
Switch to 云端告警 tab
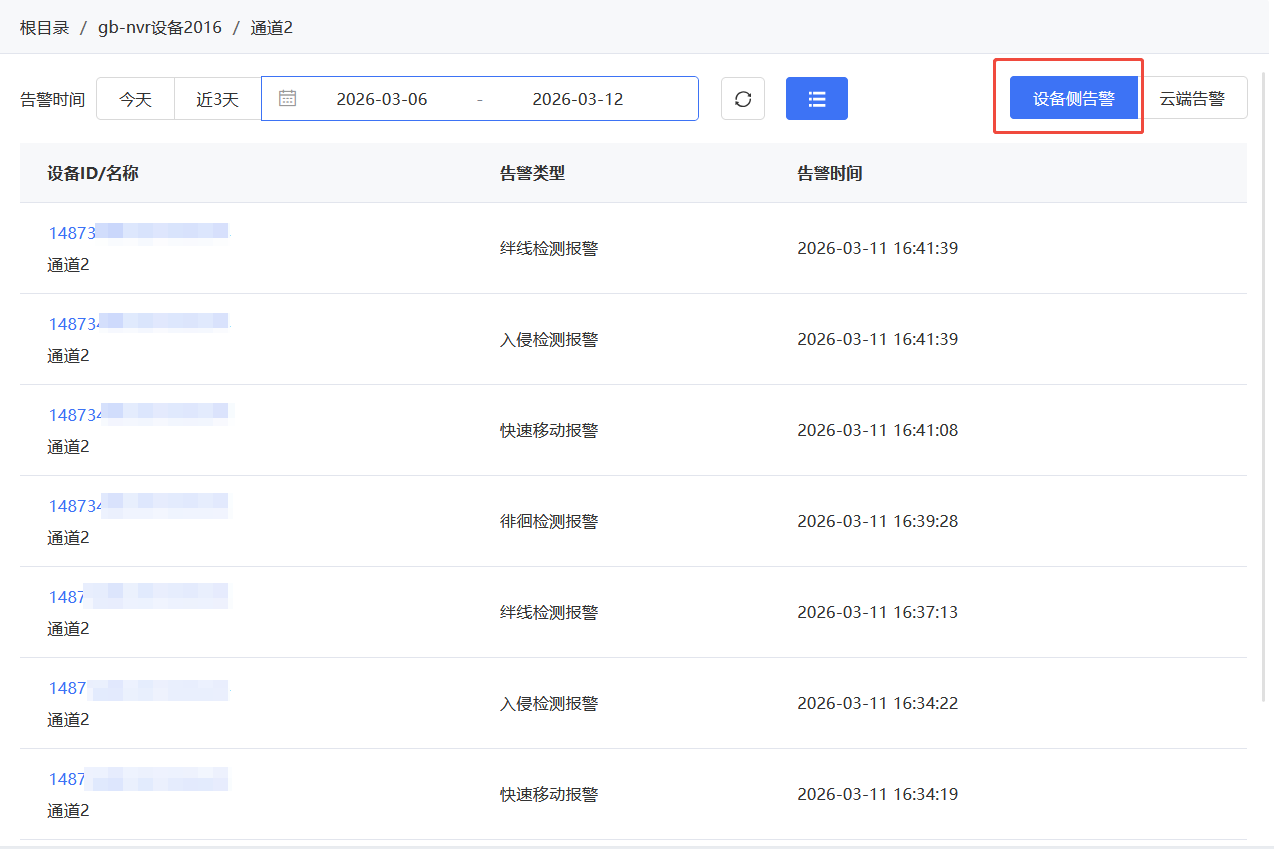pos(1192,98)
